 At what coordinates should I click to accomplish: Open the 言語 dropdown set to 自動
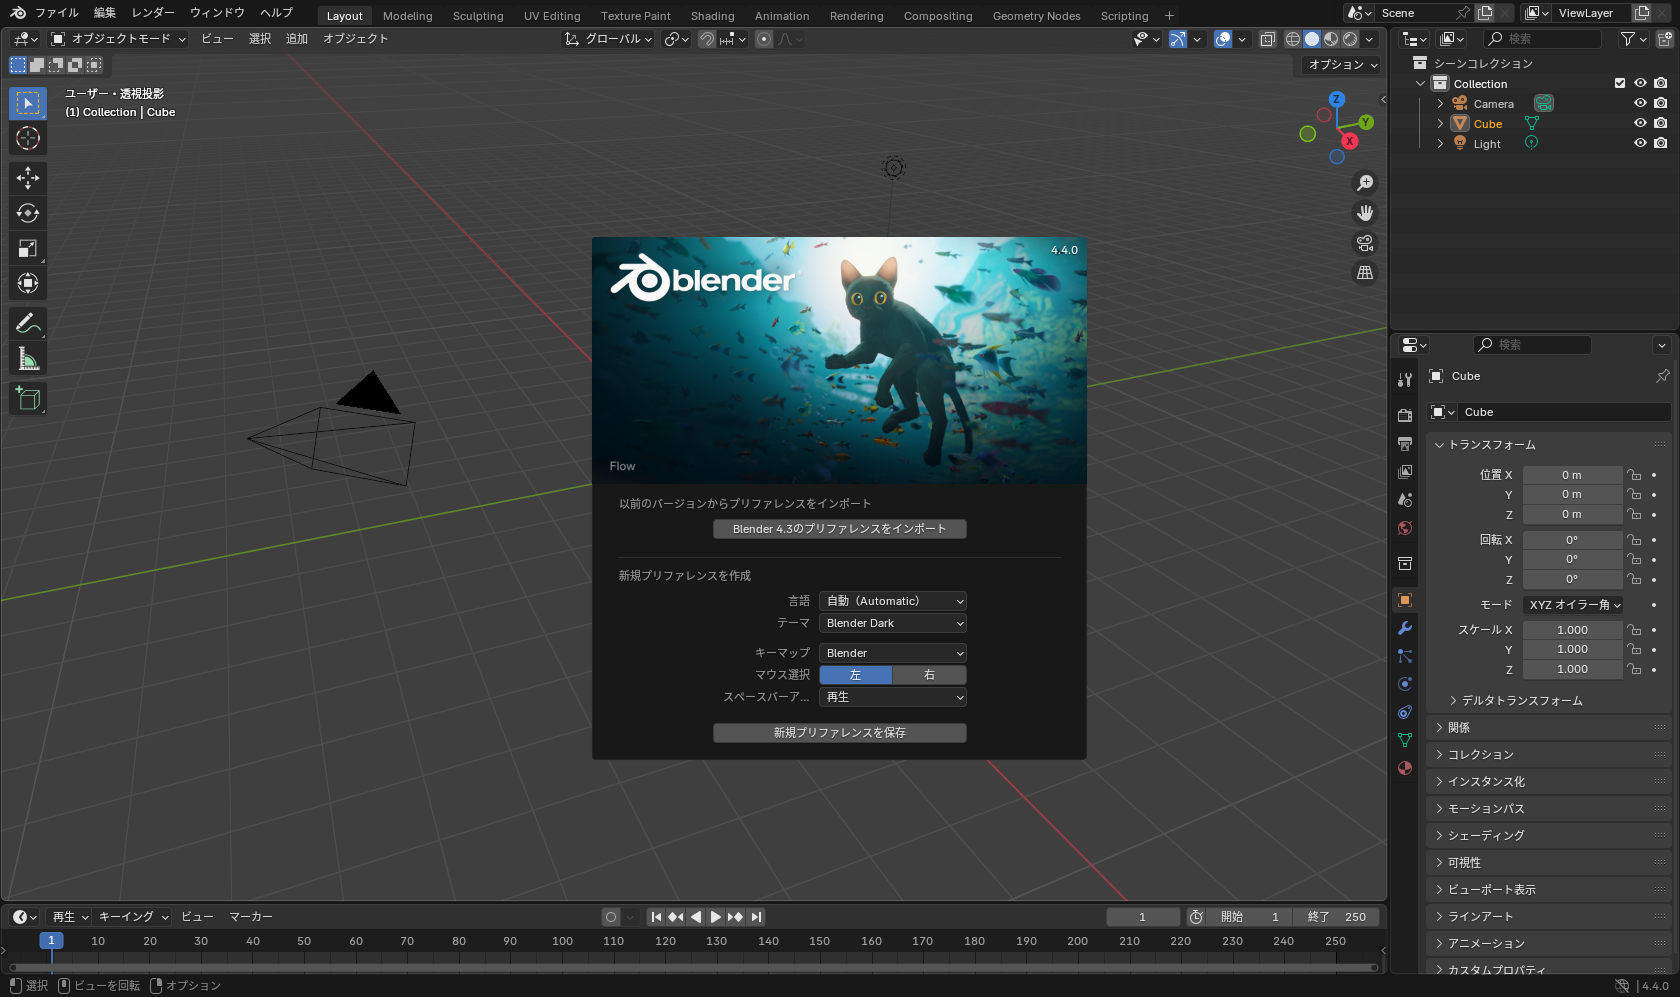point(892,600)
